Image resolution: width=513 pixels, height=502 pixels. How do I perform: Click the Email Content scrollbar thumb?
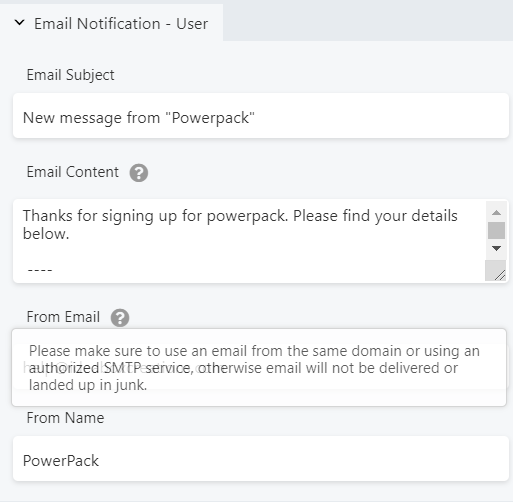(496, 230)
